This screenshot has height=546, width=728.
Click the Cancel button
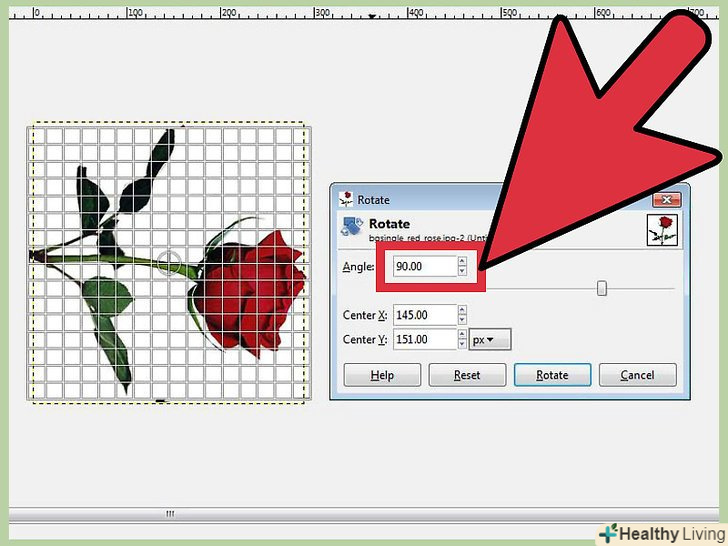tap(636, 375)
